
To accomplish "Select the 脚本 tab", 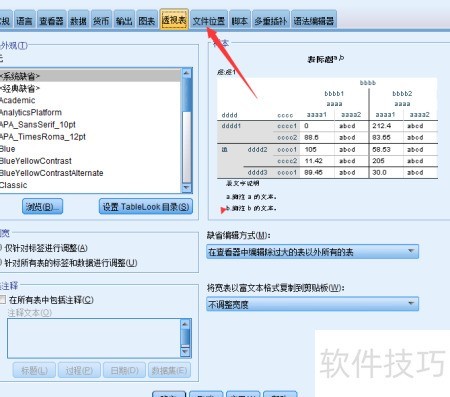I will coord(239,21).
